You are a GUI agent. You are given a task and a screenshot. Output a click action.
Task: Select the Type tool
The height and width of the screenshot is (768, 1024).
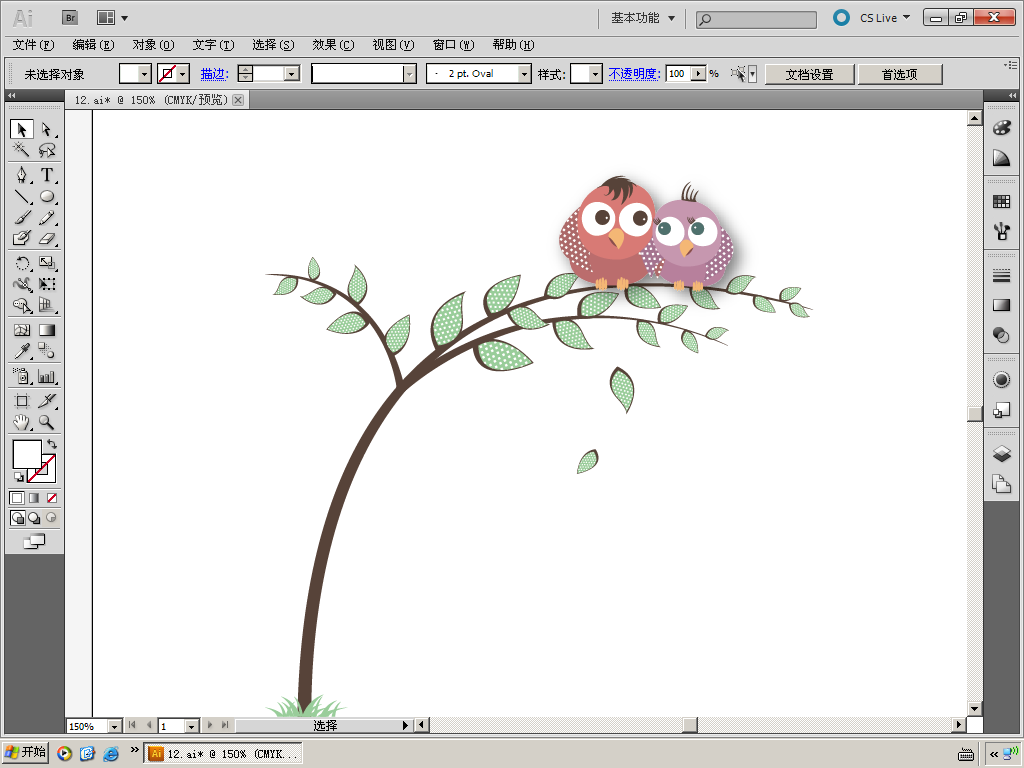click(46, 175)
